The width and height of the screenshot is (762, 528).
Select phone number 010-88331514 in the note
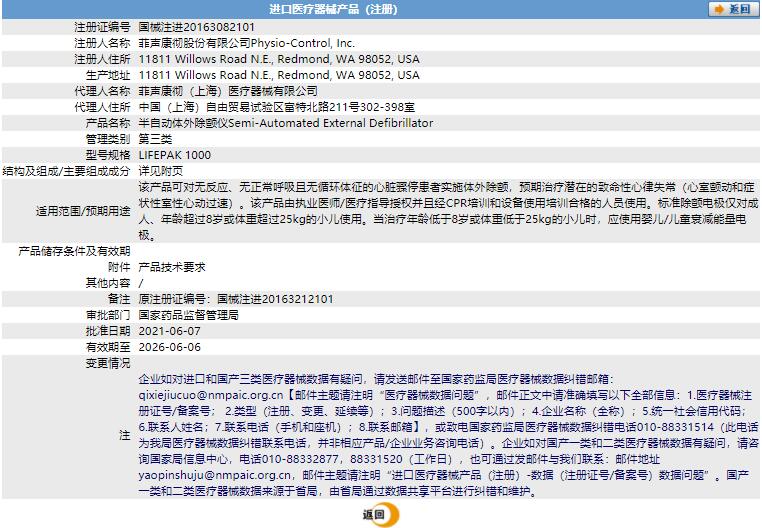coord(675,428)
